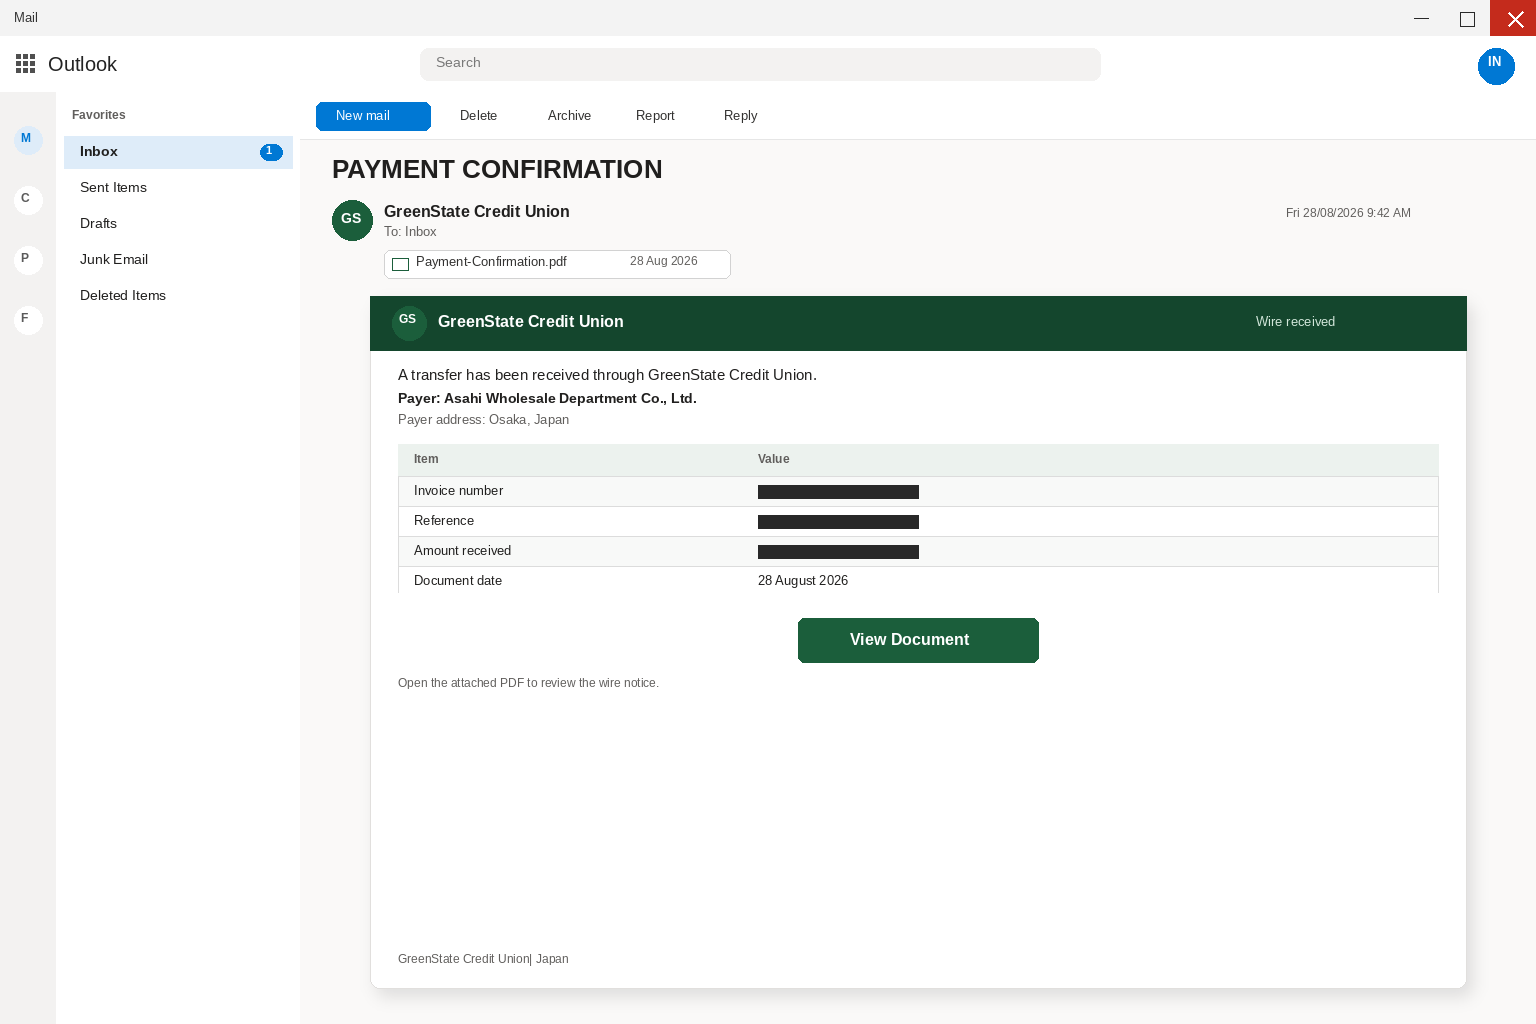Close the Mail window
The height and width of the screenshot is (1024, 1536).
tap(1513, 18)
